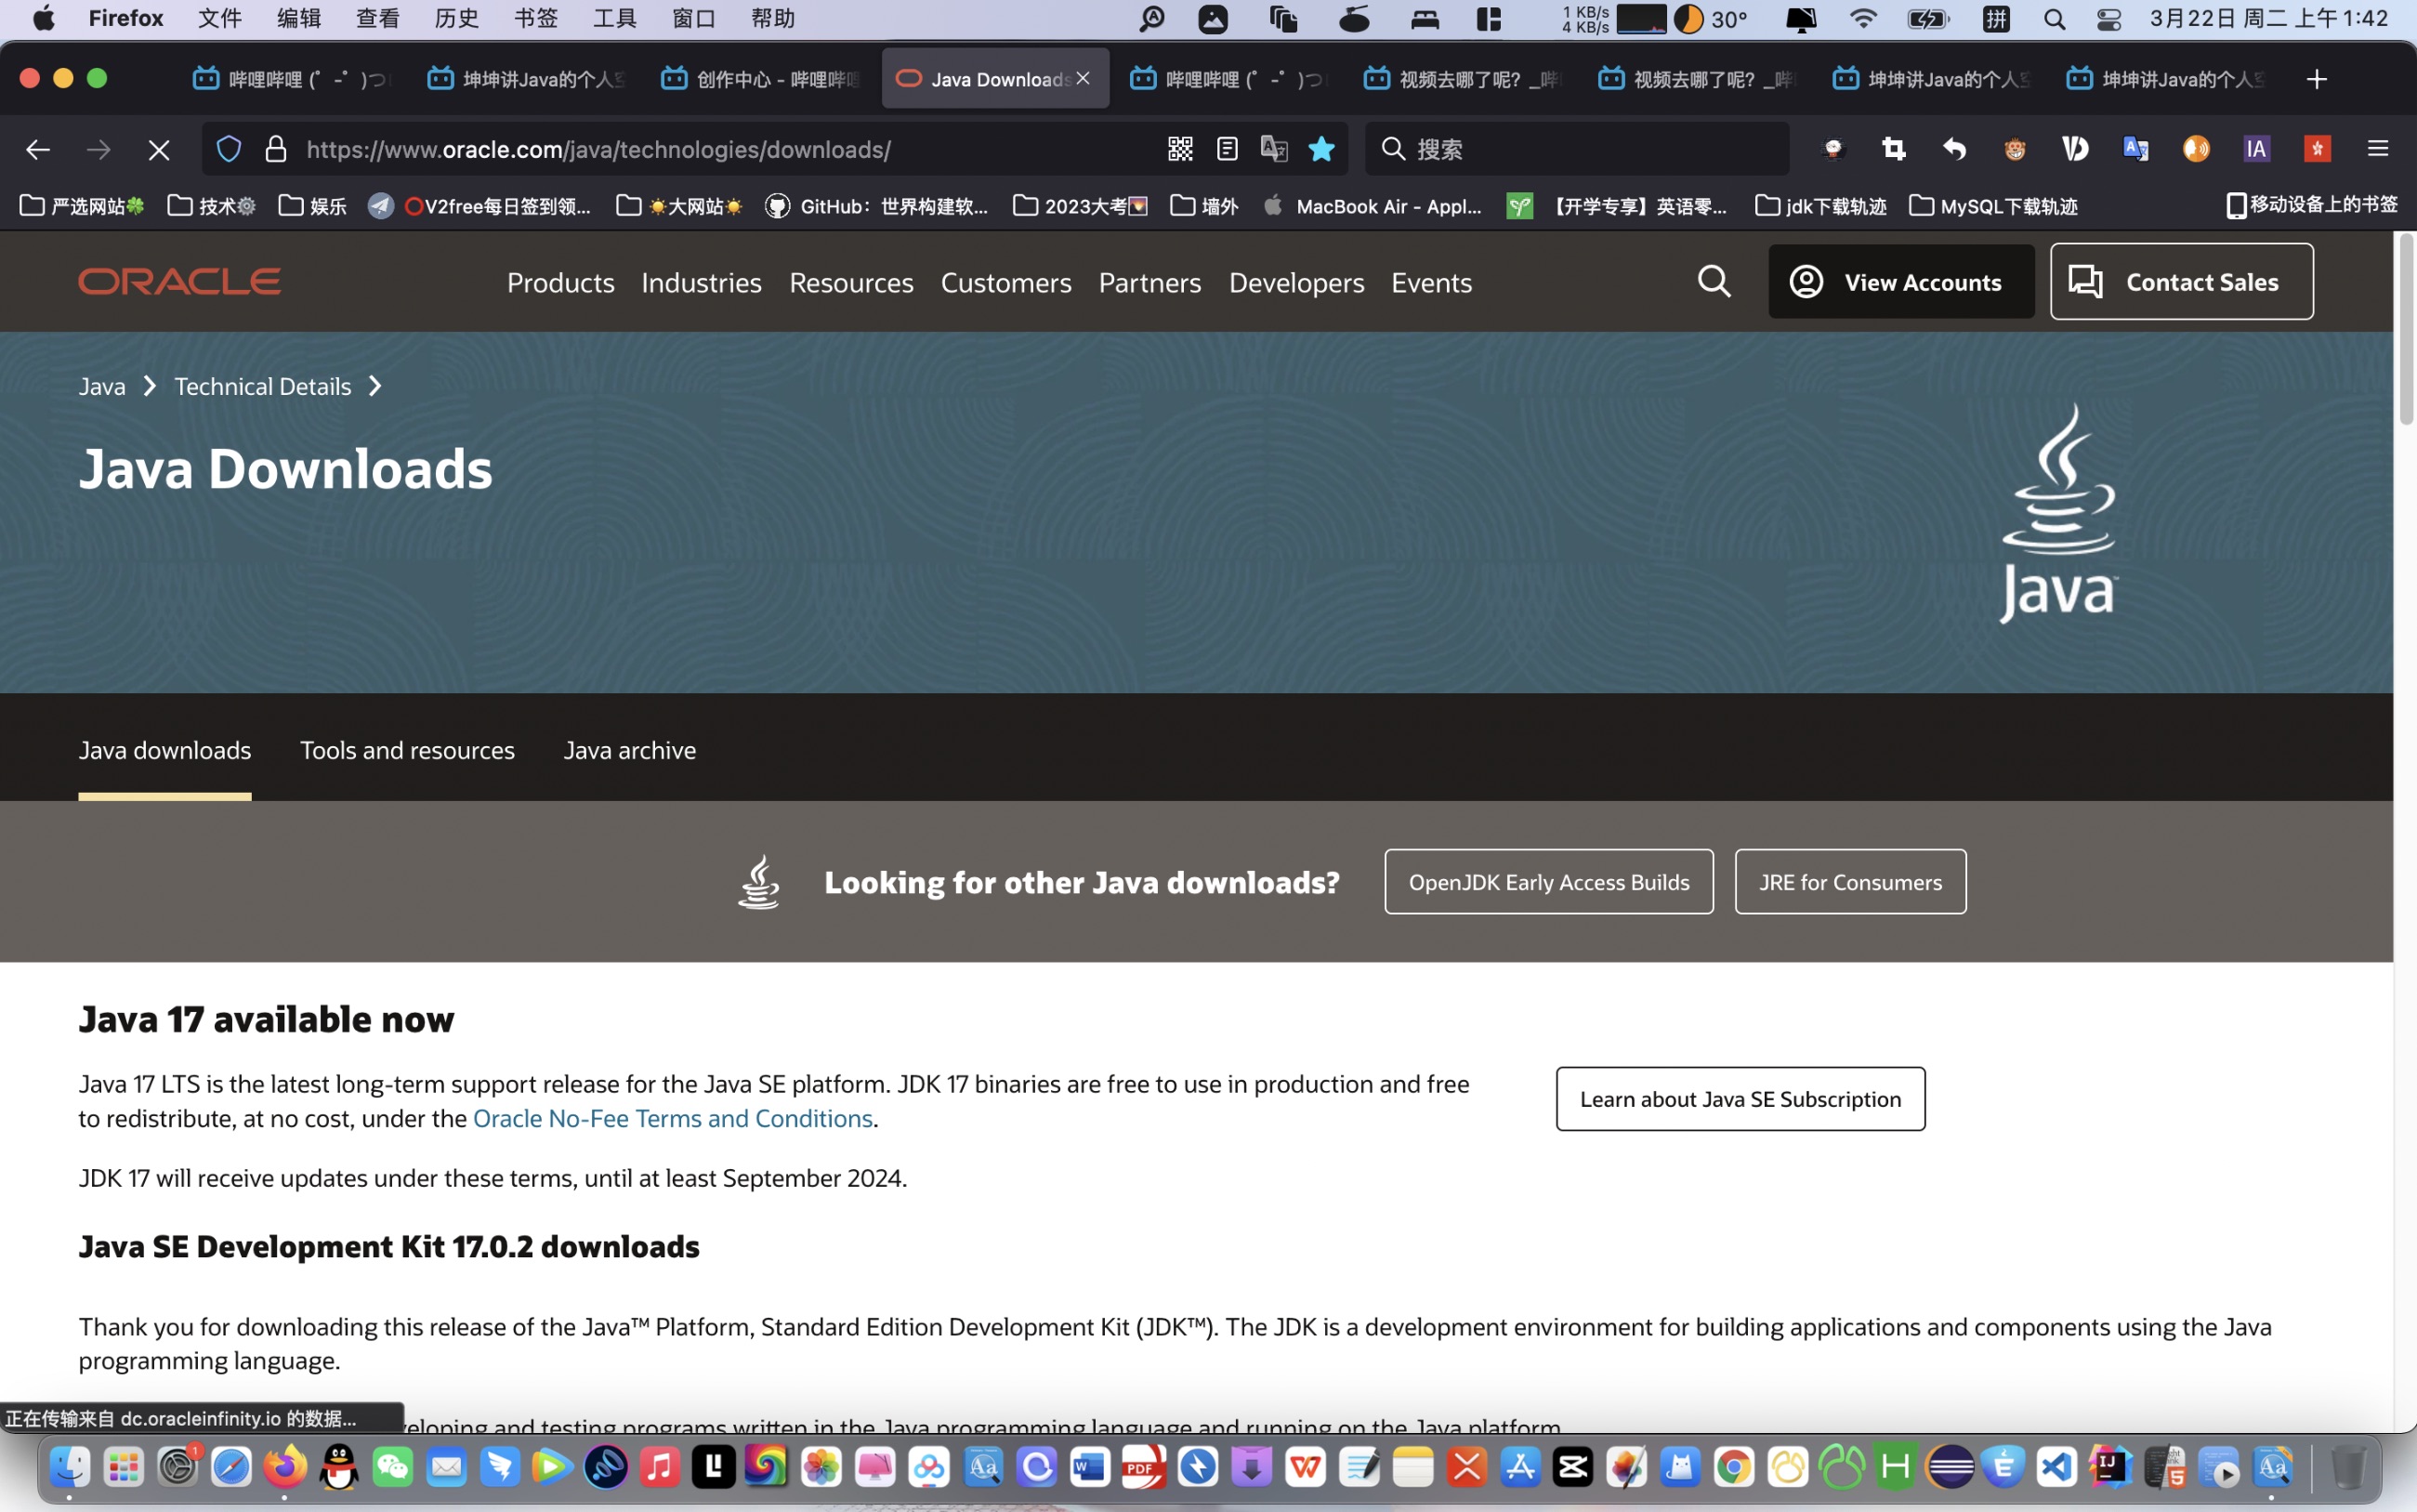Viewport: 2417px width, 1512px height.
Task: Open the Products dropdown menu
Action: click(559, 281)
